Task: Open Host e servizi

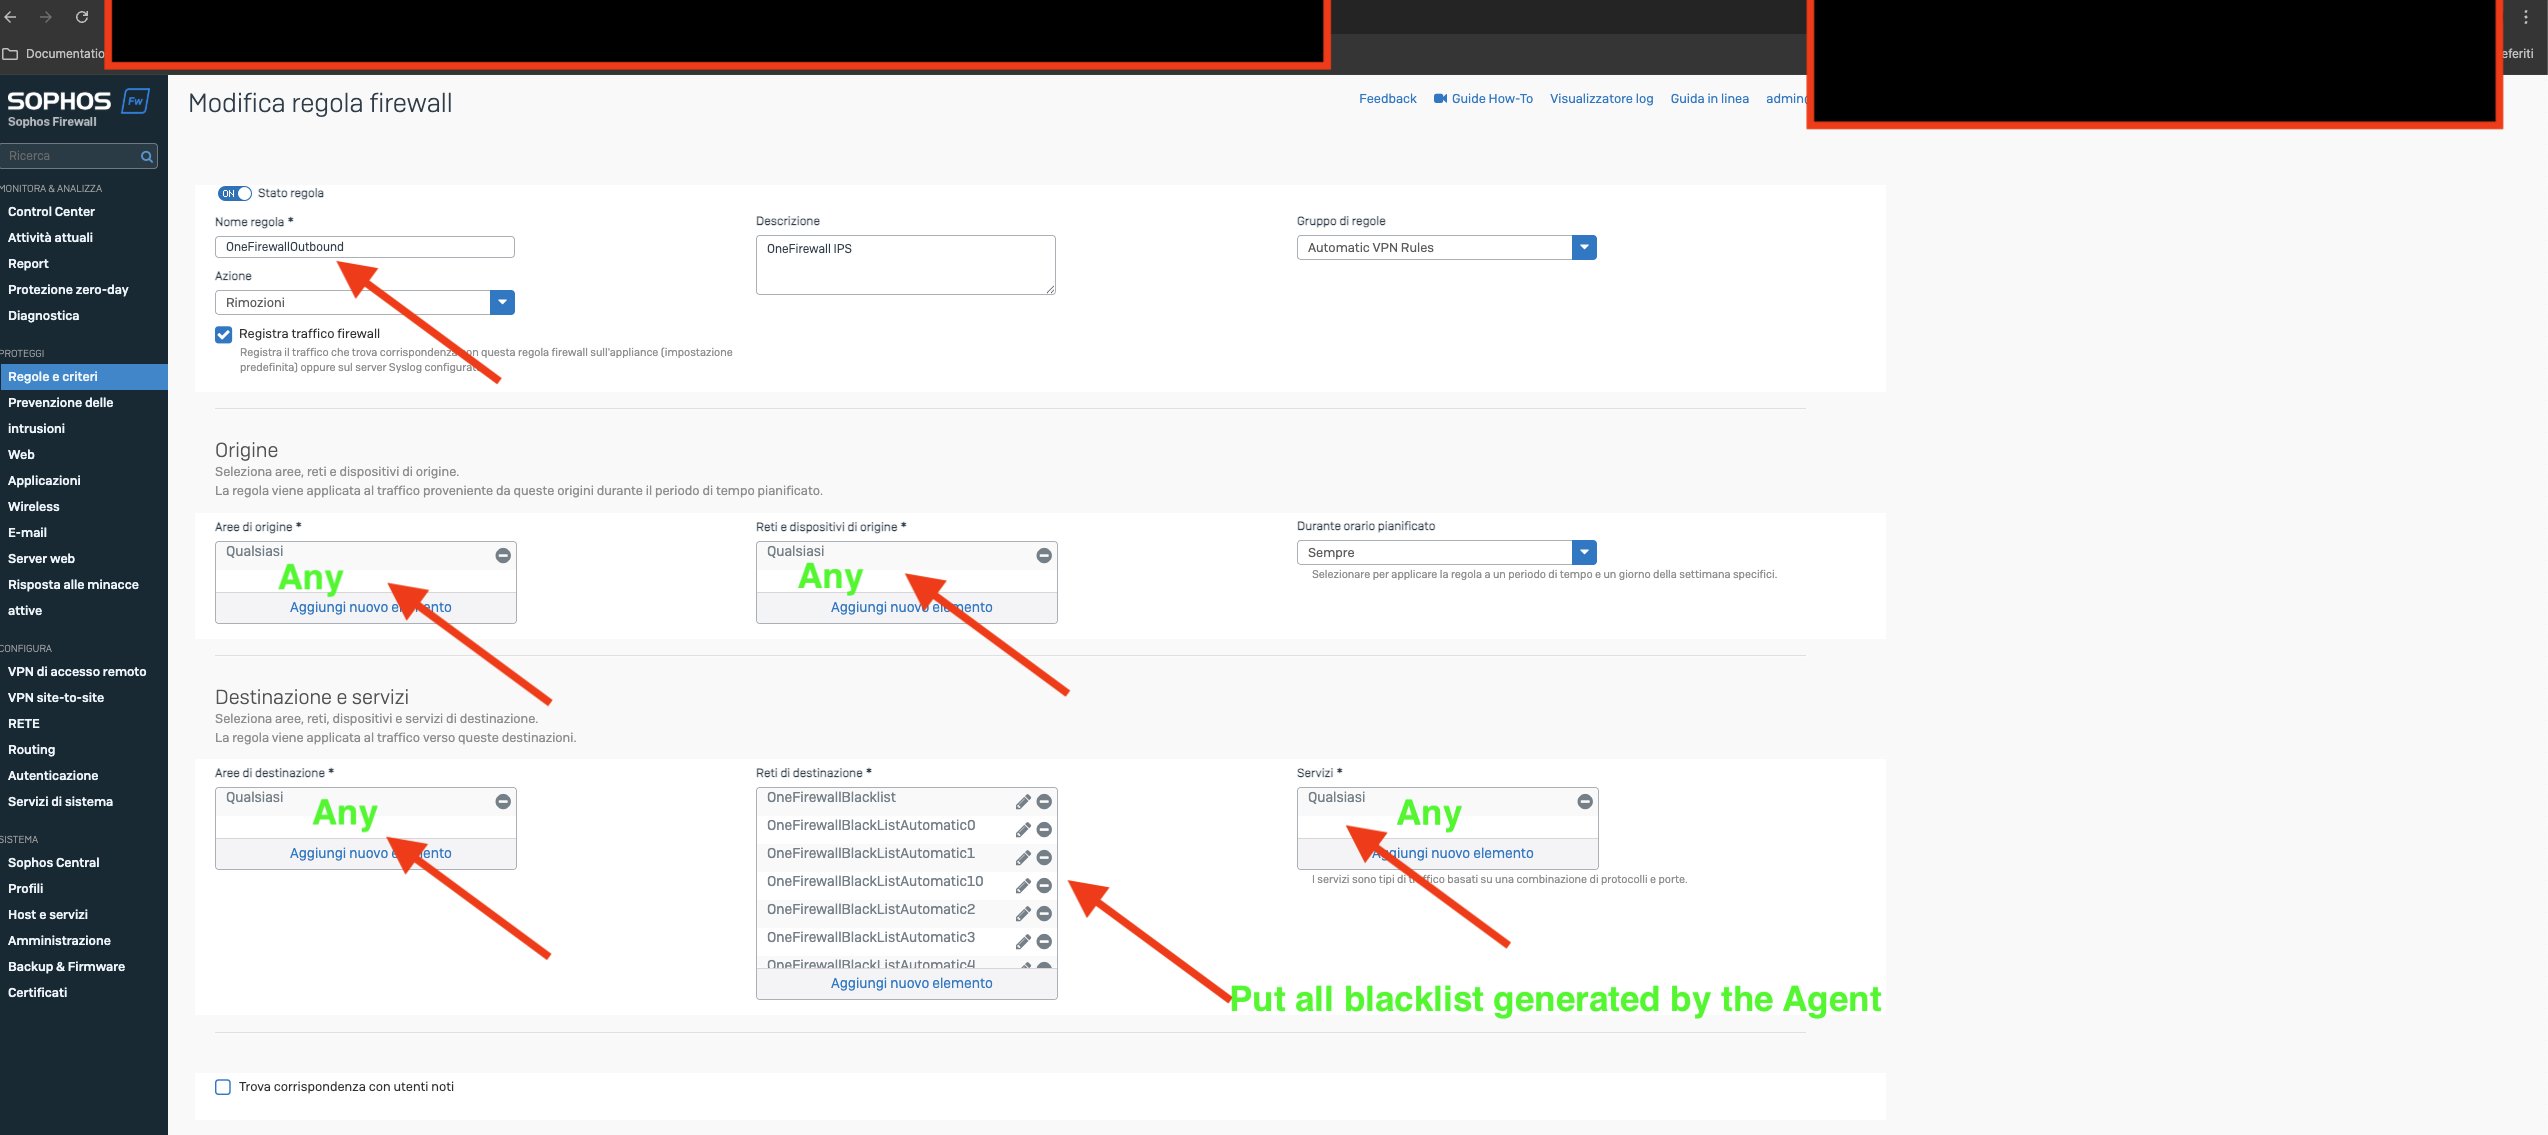Action: tap(47, 915)
